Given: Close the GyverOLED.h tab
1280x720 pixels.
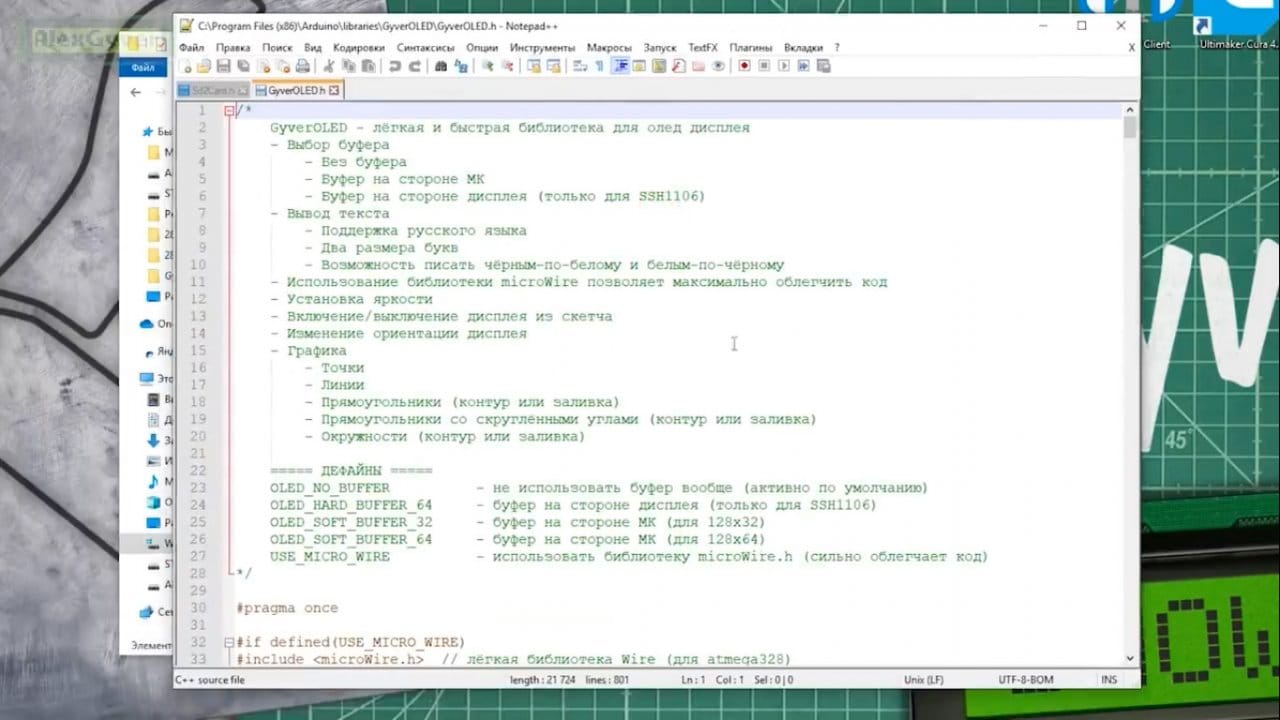Looking at the screenshot, I should pos(335,90).
